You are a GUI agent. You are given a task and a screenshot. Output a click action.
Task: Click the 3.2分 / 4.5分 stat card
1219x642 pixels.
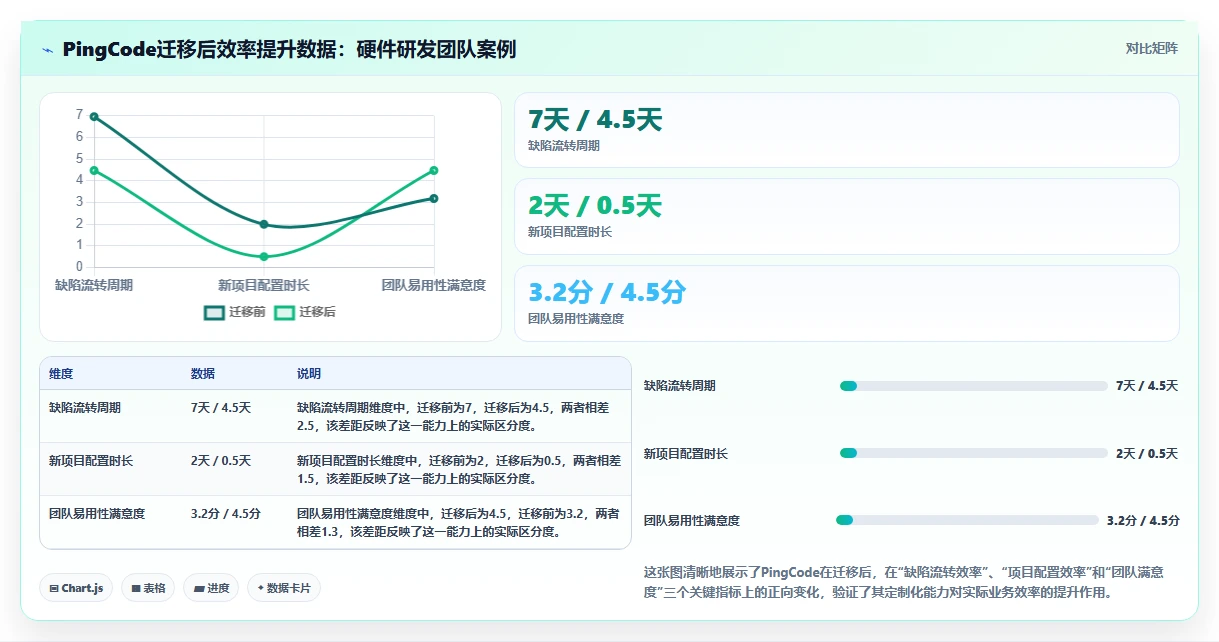click(846, 303)
